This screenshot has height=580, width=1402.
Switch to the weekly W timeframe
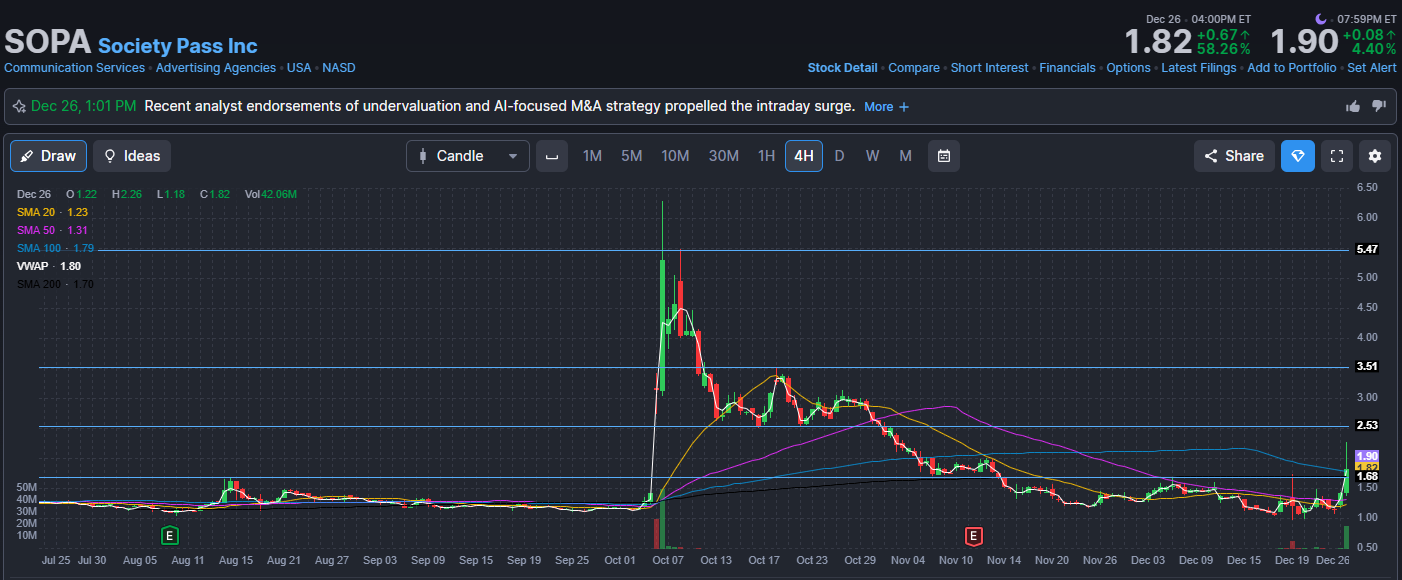pos(872,156)
